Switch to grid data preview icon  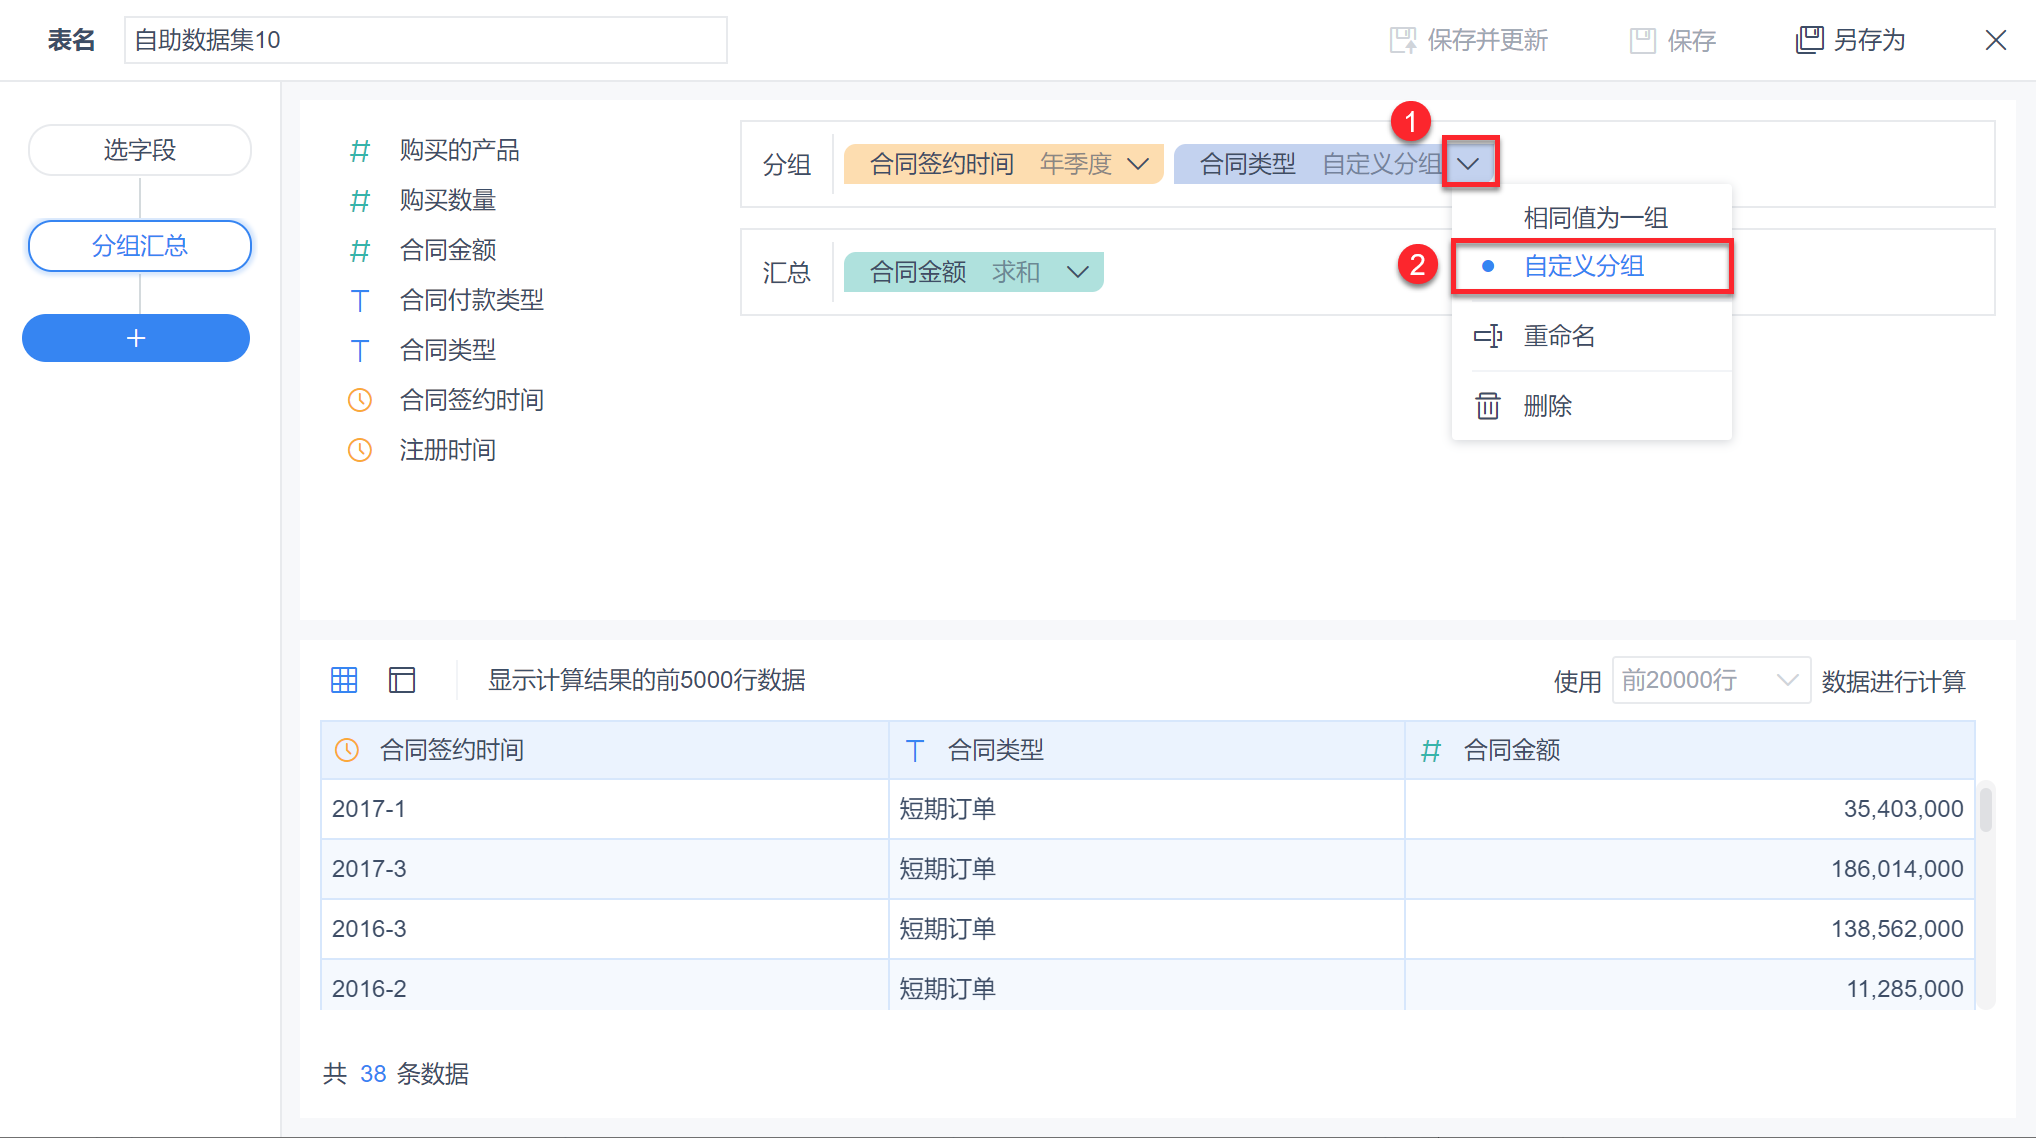344,680
